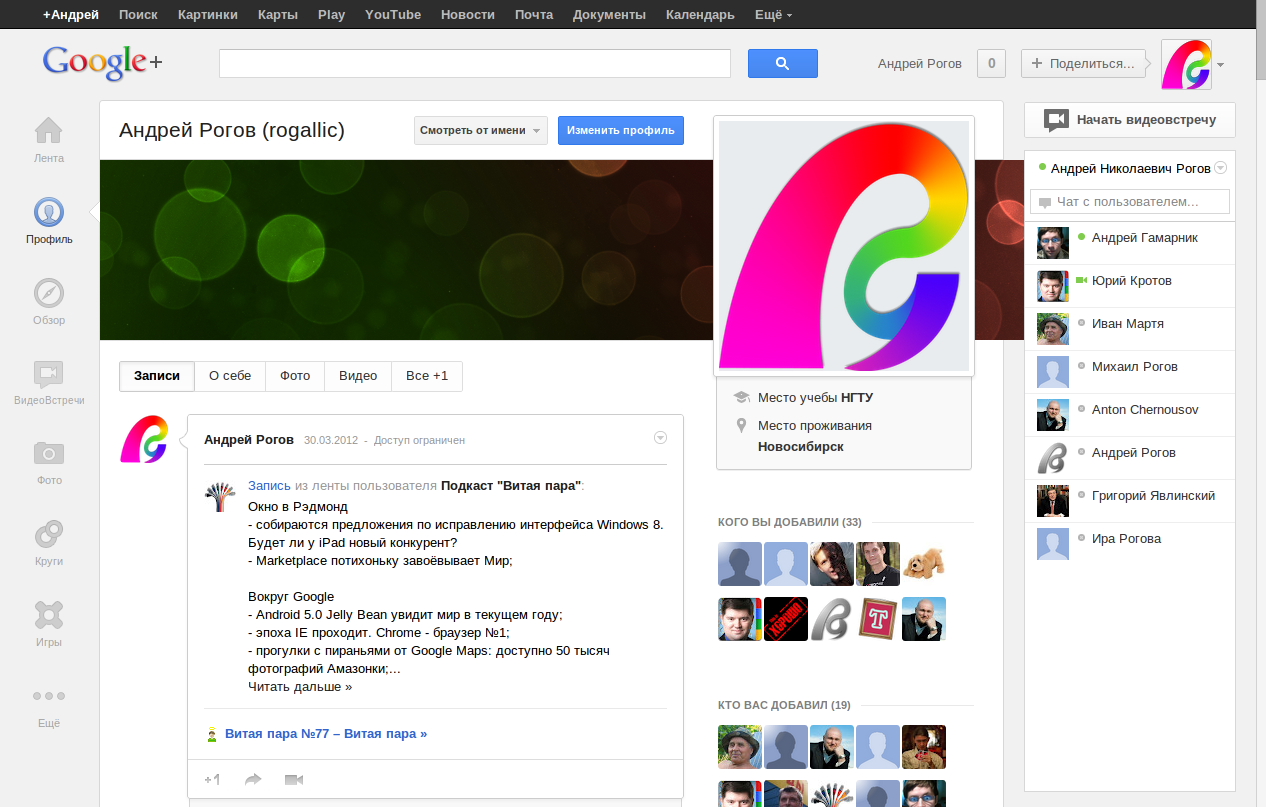Open chat with Anton Chernousov

coord(1130,415)
